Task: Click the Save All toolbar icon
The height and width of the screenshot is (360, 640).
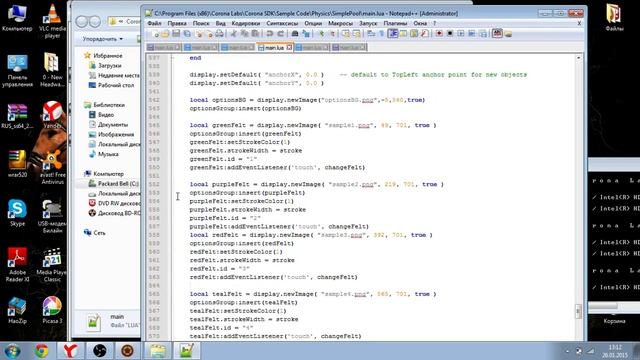Action: tap(187, 34)
